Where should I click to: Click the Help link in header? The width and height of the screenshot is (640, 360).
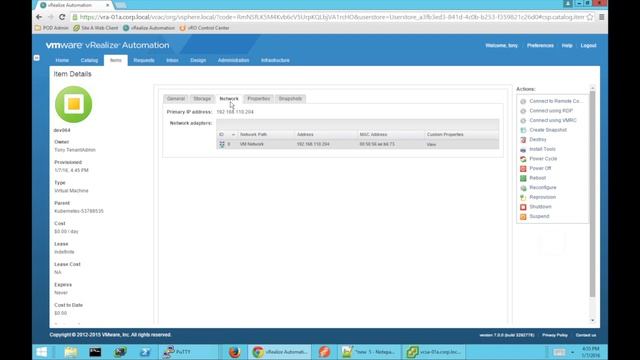567,46
